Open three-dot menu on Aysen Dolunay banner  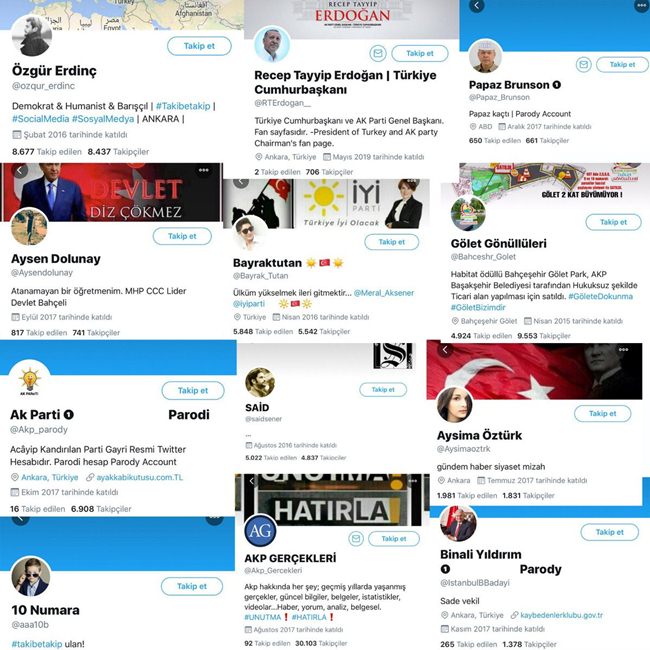(204, 170)
